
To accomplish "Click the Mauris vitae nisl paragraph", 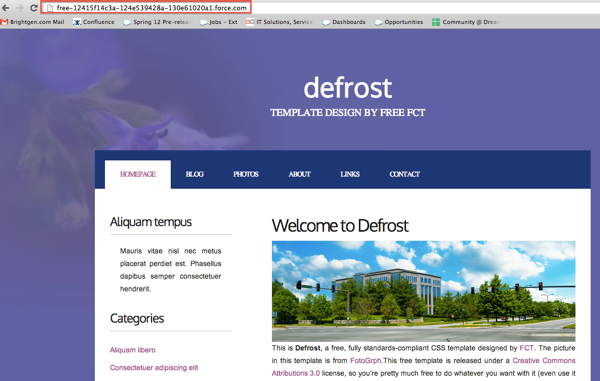I will point(171,270).
